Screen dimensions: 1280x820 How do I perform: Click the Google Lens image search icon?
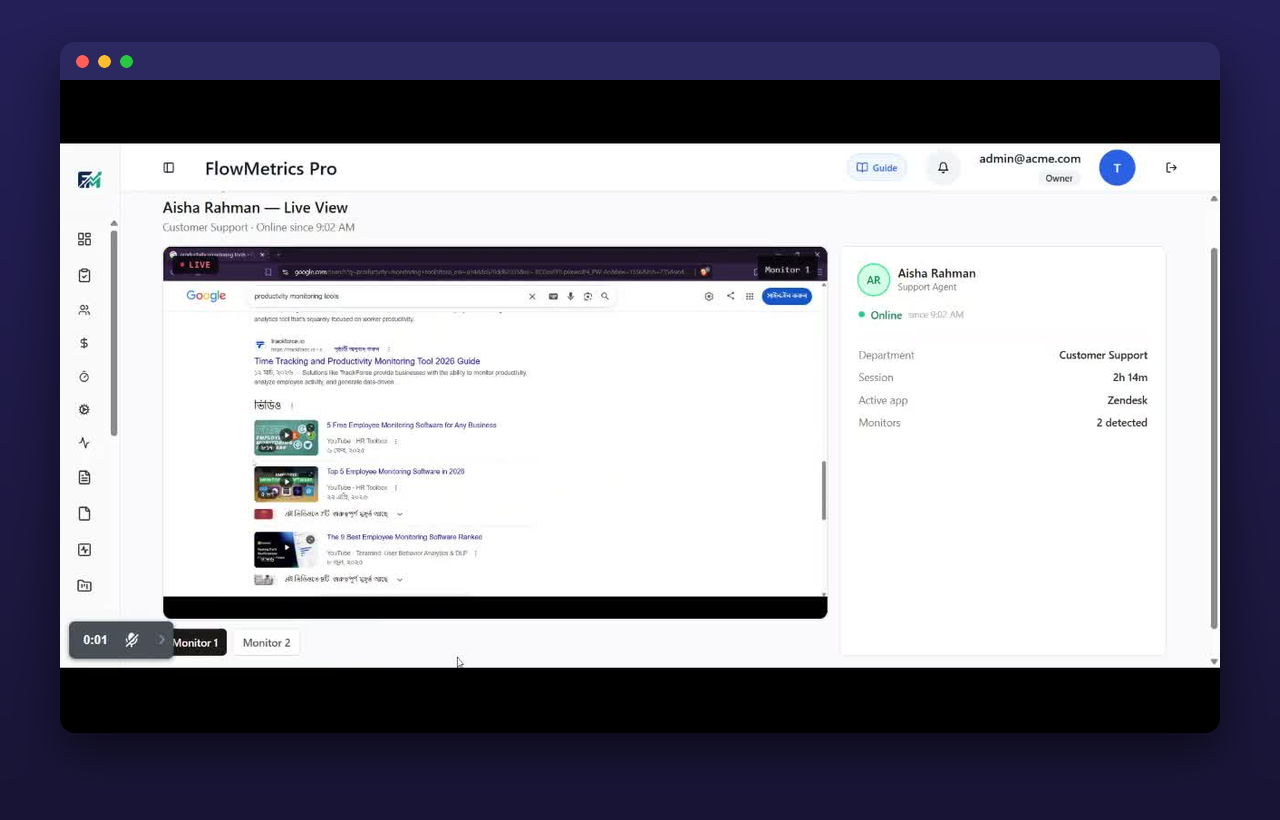pyautogui.click(x=588, y=296)
